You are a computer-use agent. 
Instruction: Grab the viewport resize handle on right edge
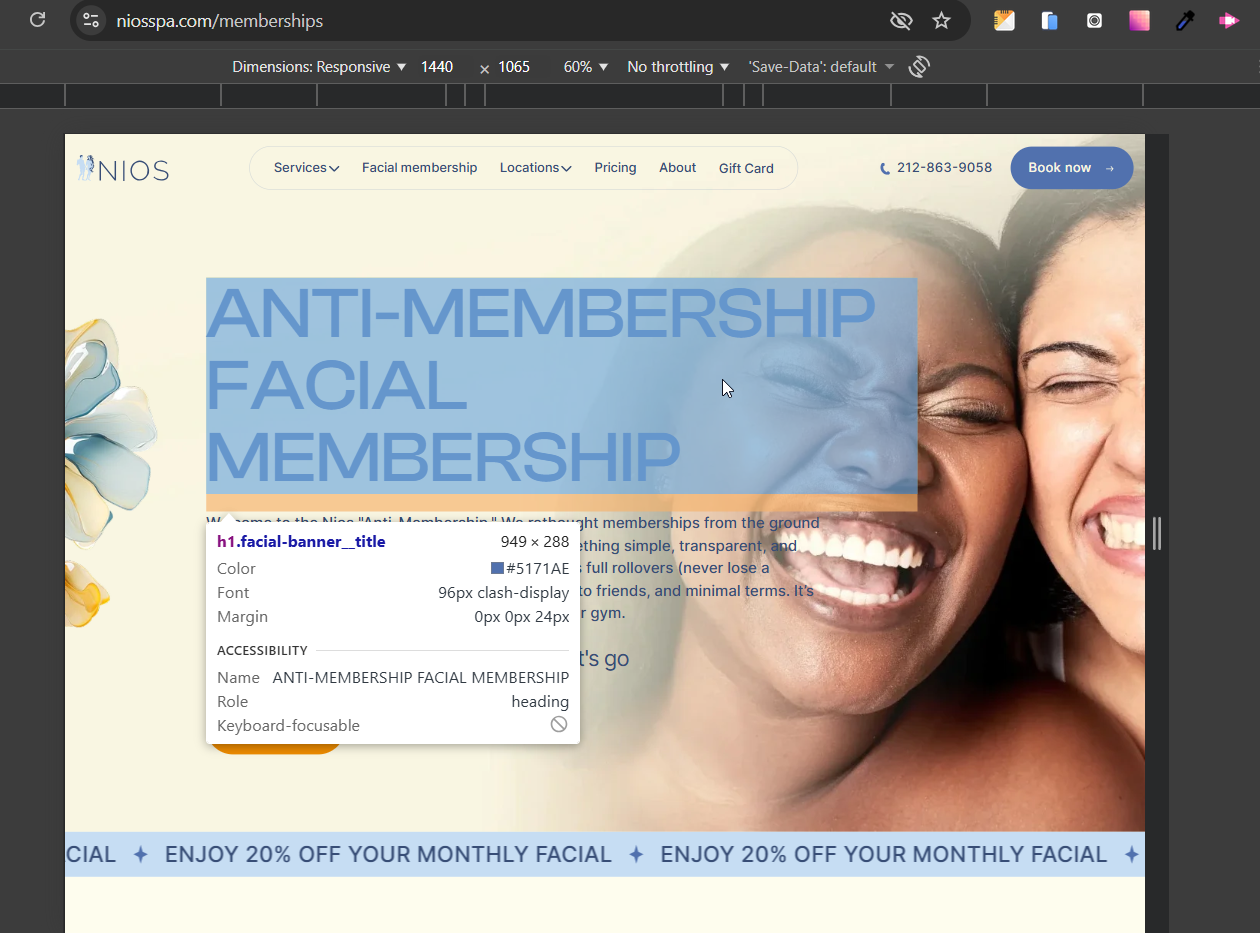tap(1157, 533)
